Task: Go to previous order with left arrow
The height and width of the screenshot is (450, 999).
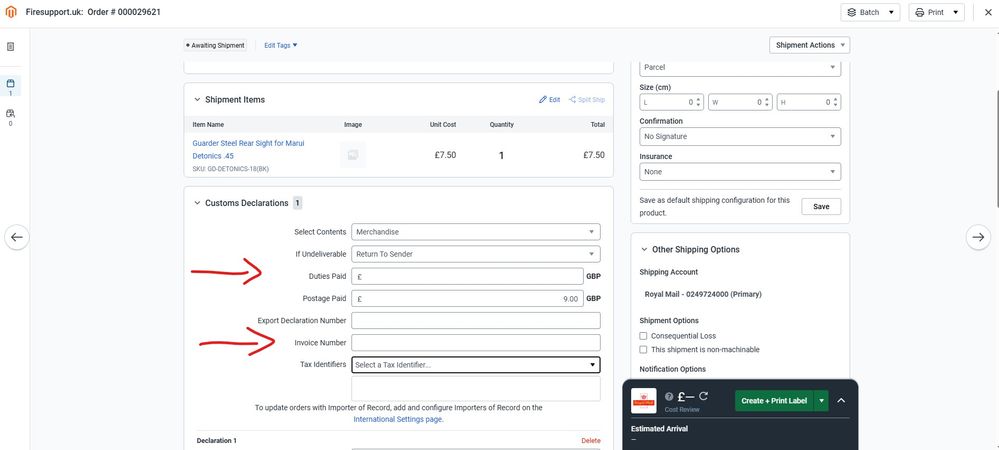Action: pyautogui.click(x=17, y=237)
